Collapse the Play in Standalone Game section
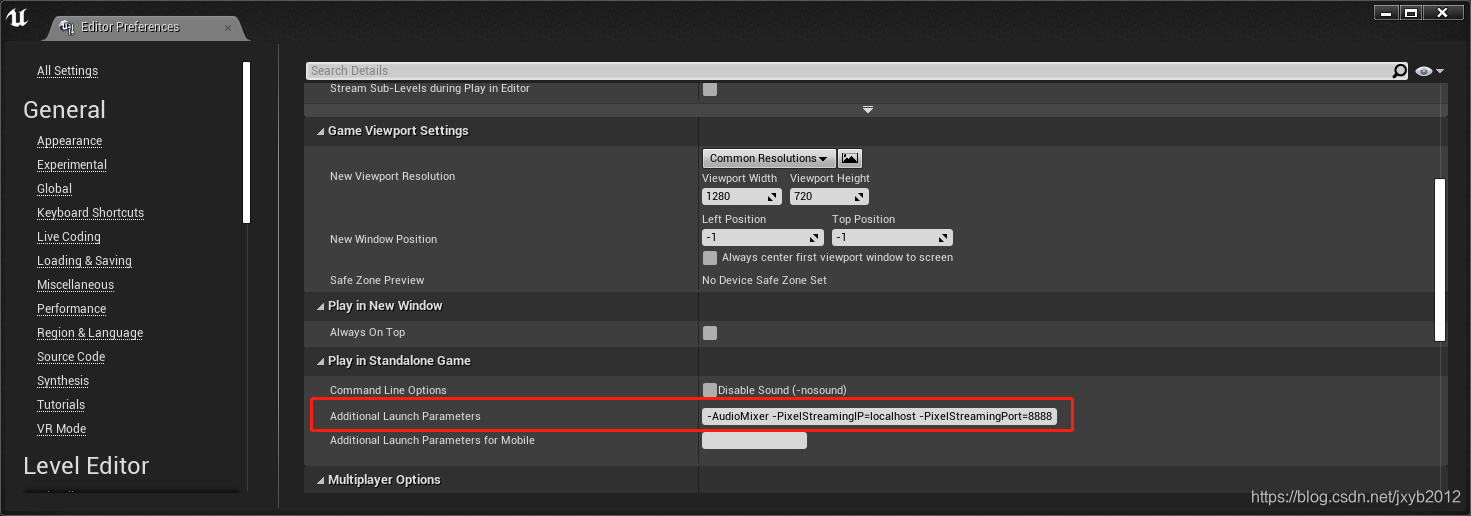1471x516 pixels. point(320,361)
